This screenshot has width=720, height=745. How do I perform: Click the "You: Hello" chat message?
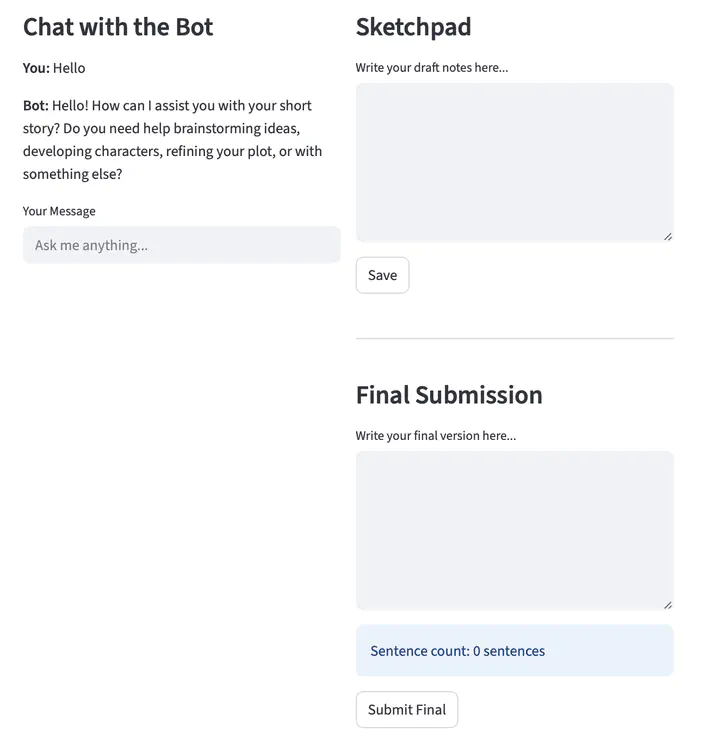(54, 68)
